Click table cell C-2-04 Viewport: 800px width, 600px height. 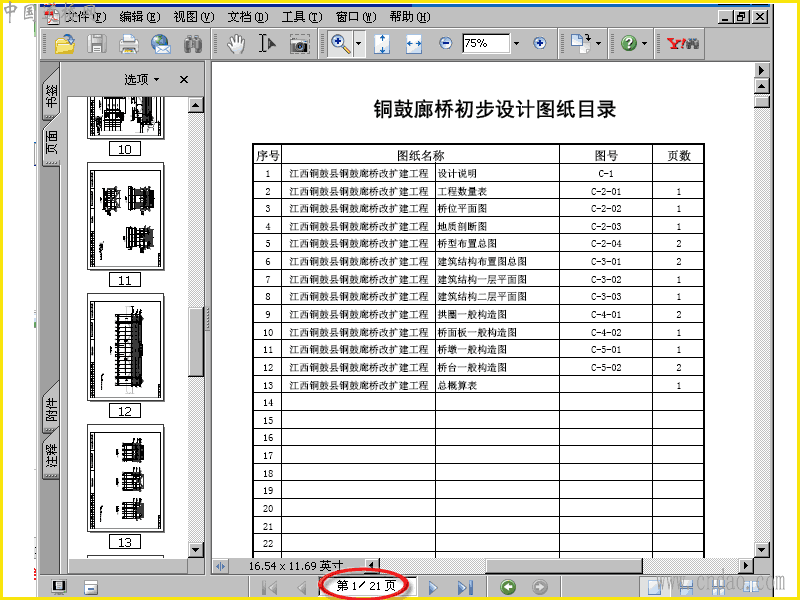pos(606,243)
